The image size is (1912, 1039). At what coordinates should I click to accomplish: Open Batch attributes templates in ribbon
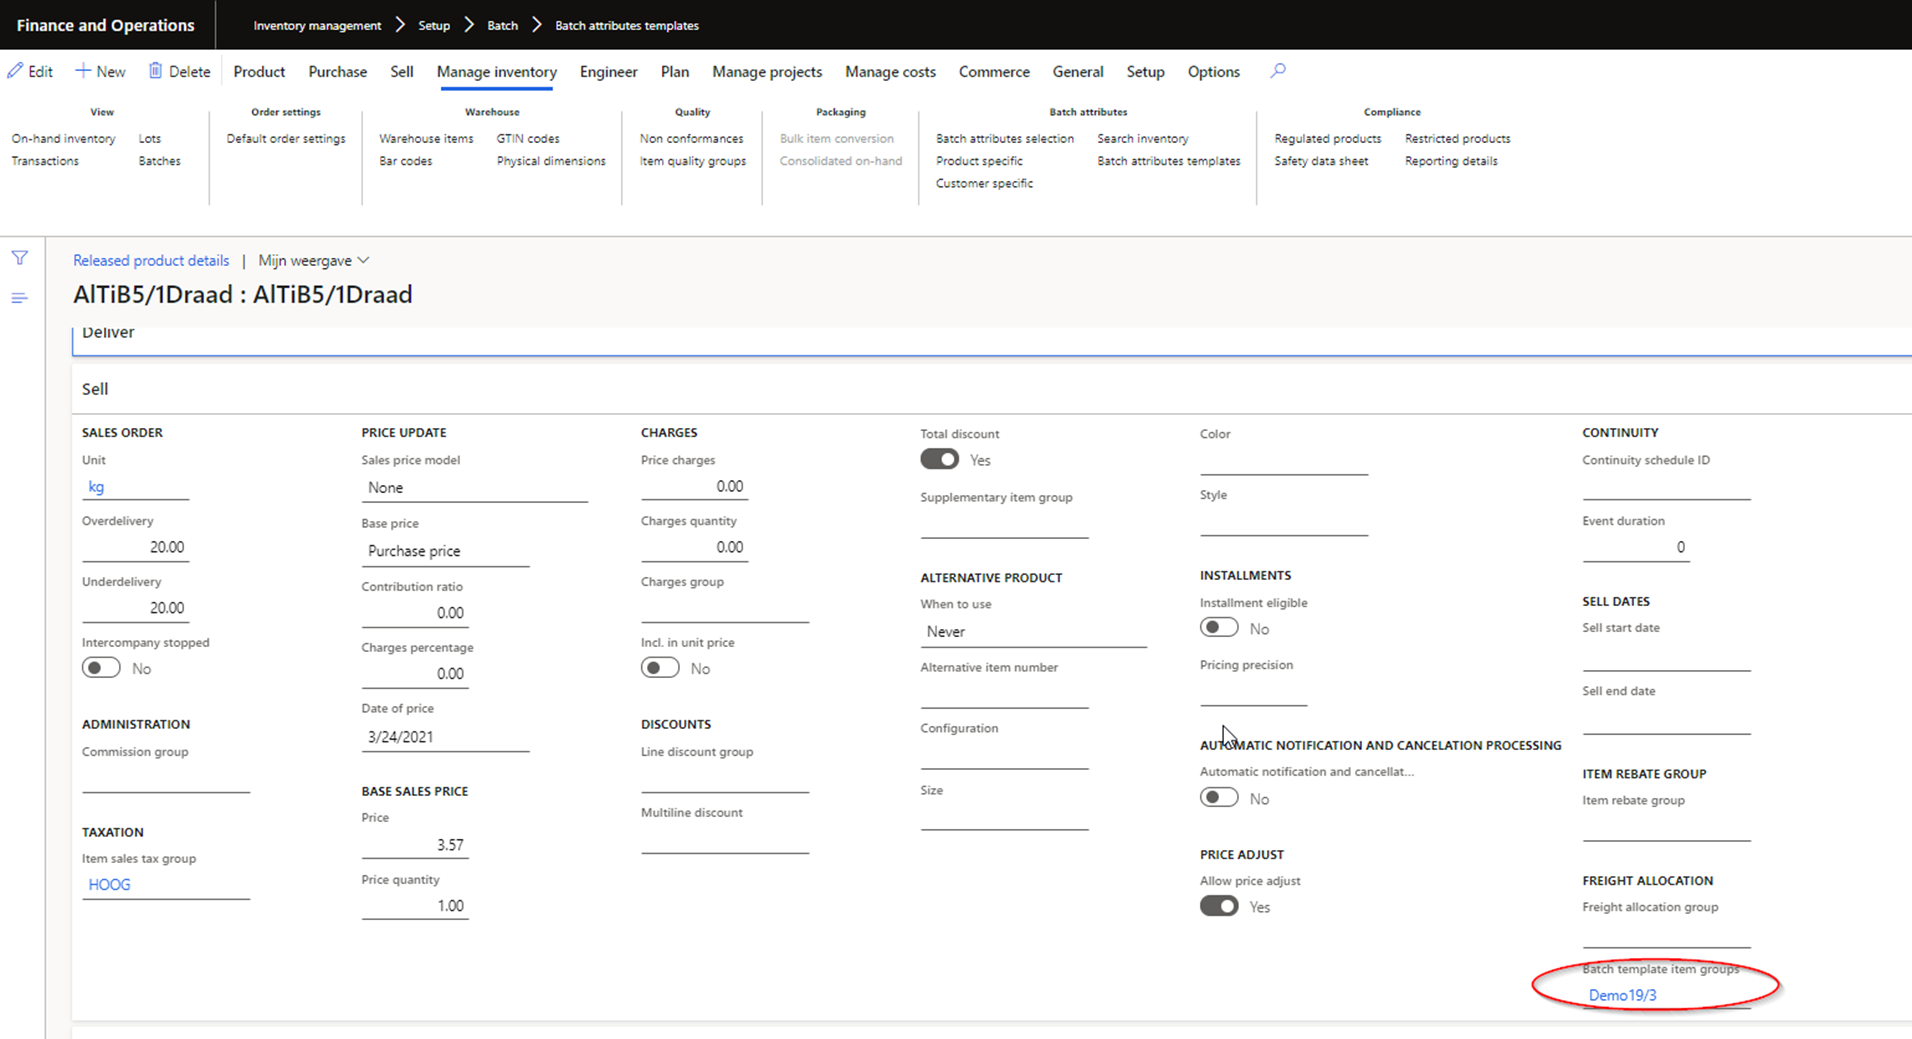tap(1168, 161)
